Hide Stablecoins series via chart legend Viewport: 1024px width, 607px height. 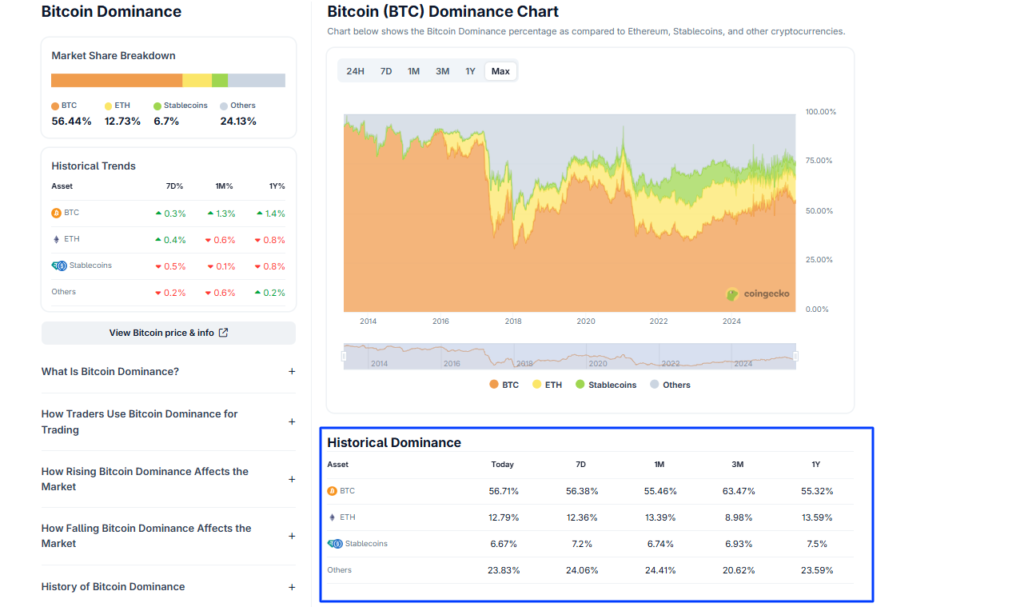(605, 385)
